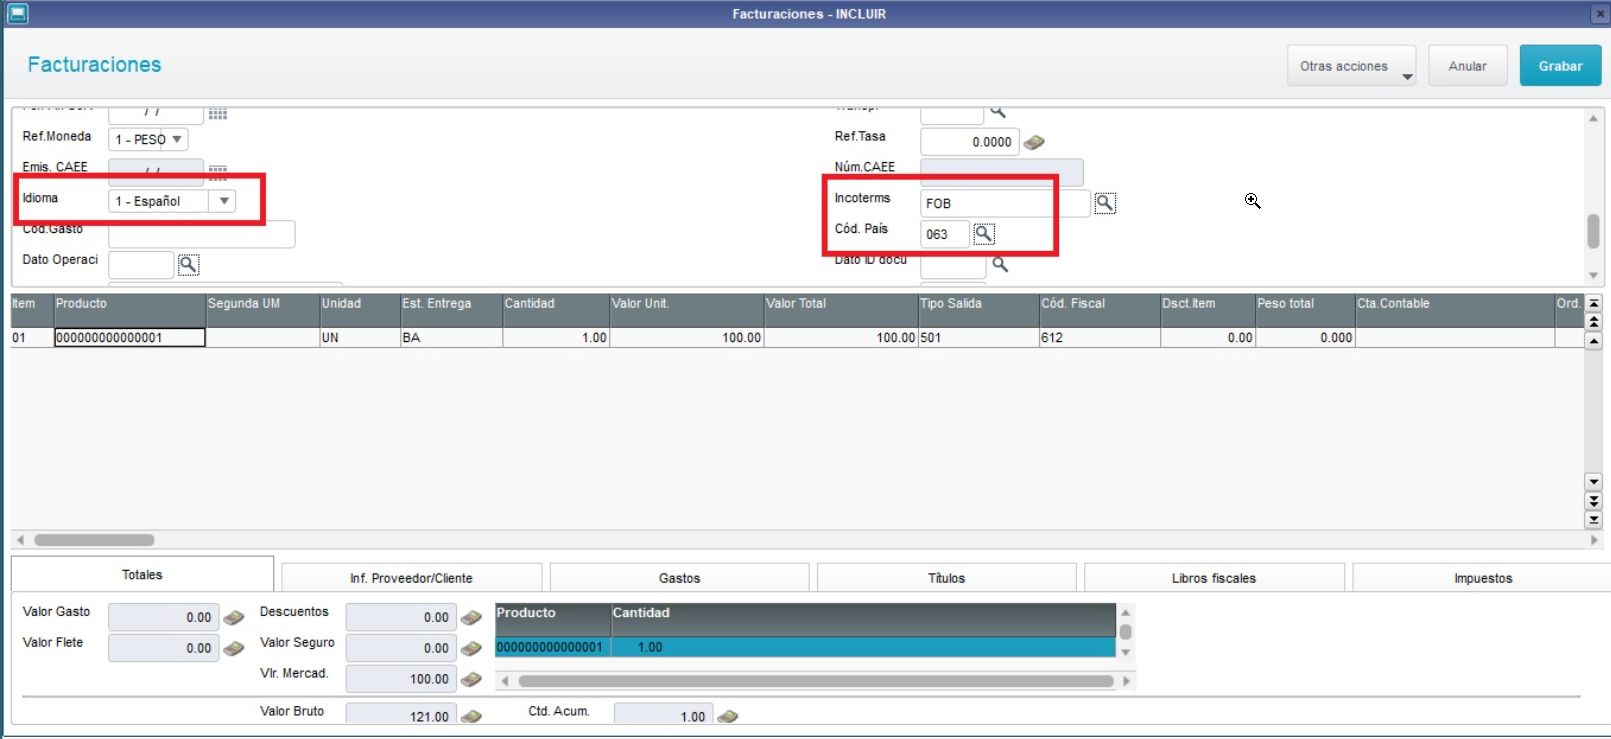
Task: Click the Valor Unit. cell 100.00
Action: pos(687,338)
